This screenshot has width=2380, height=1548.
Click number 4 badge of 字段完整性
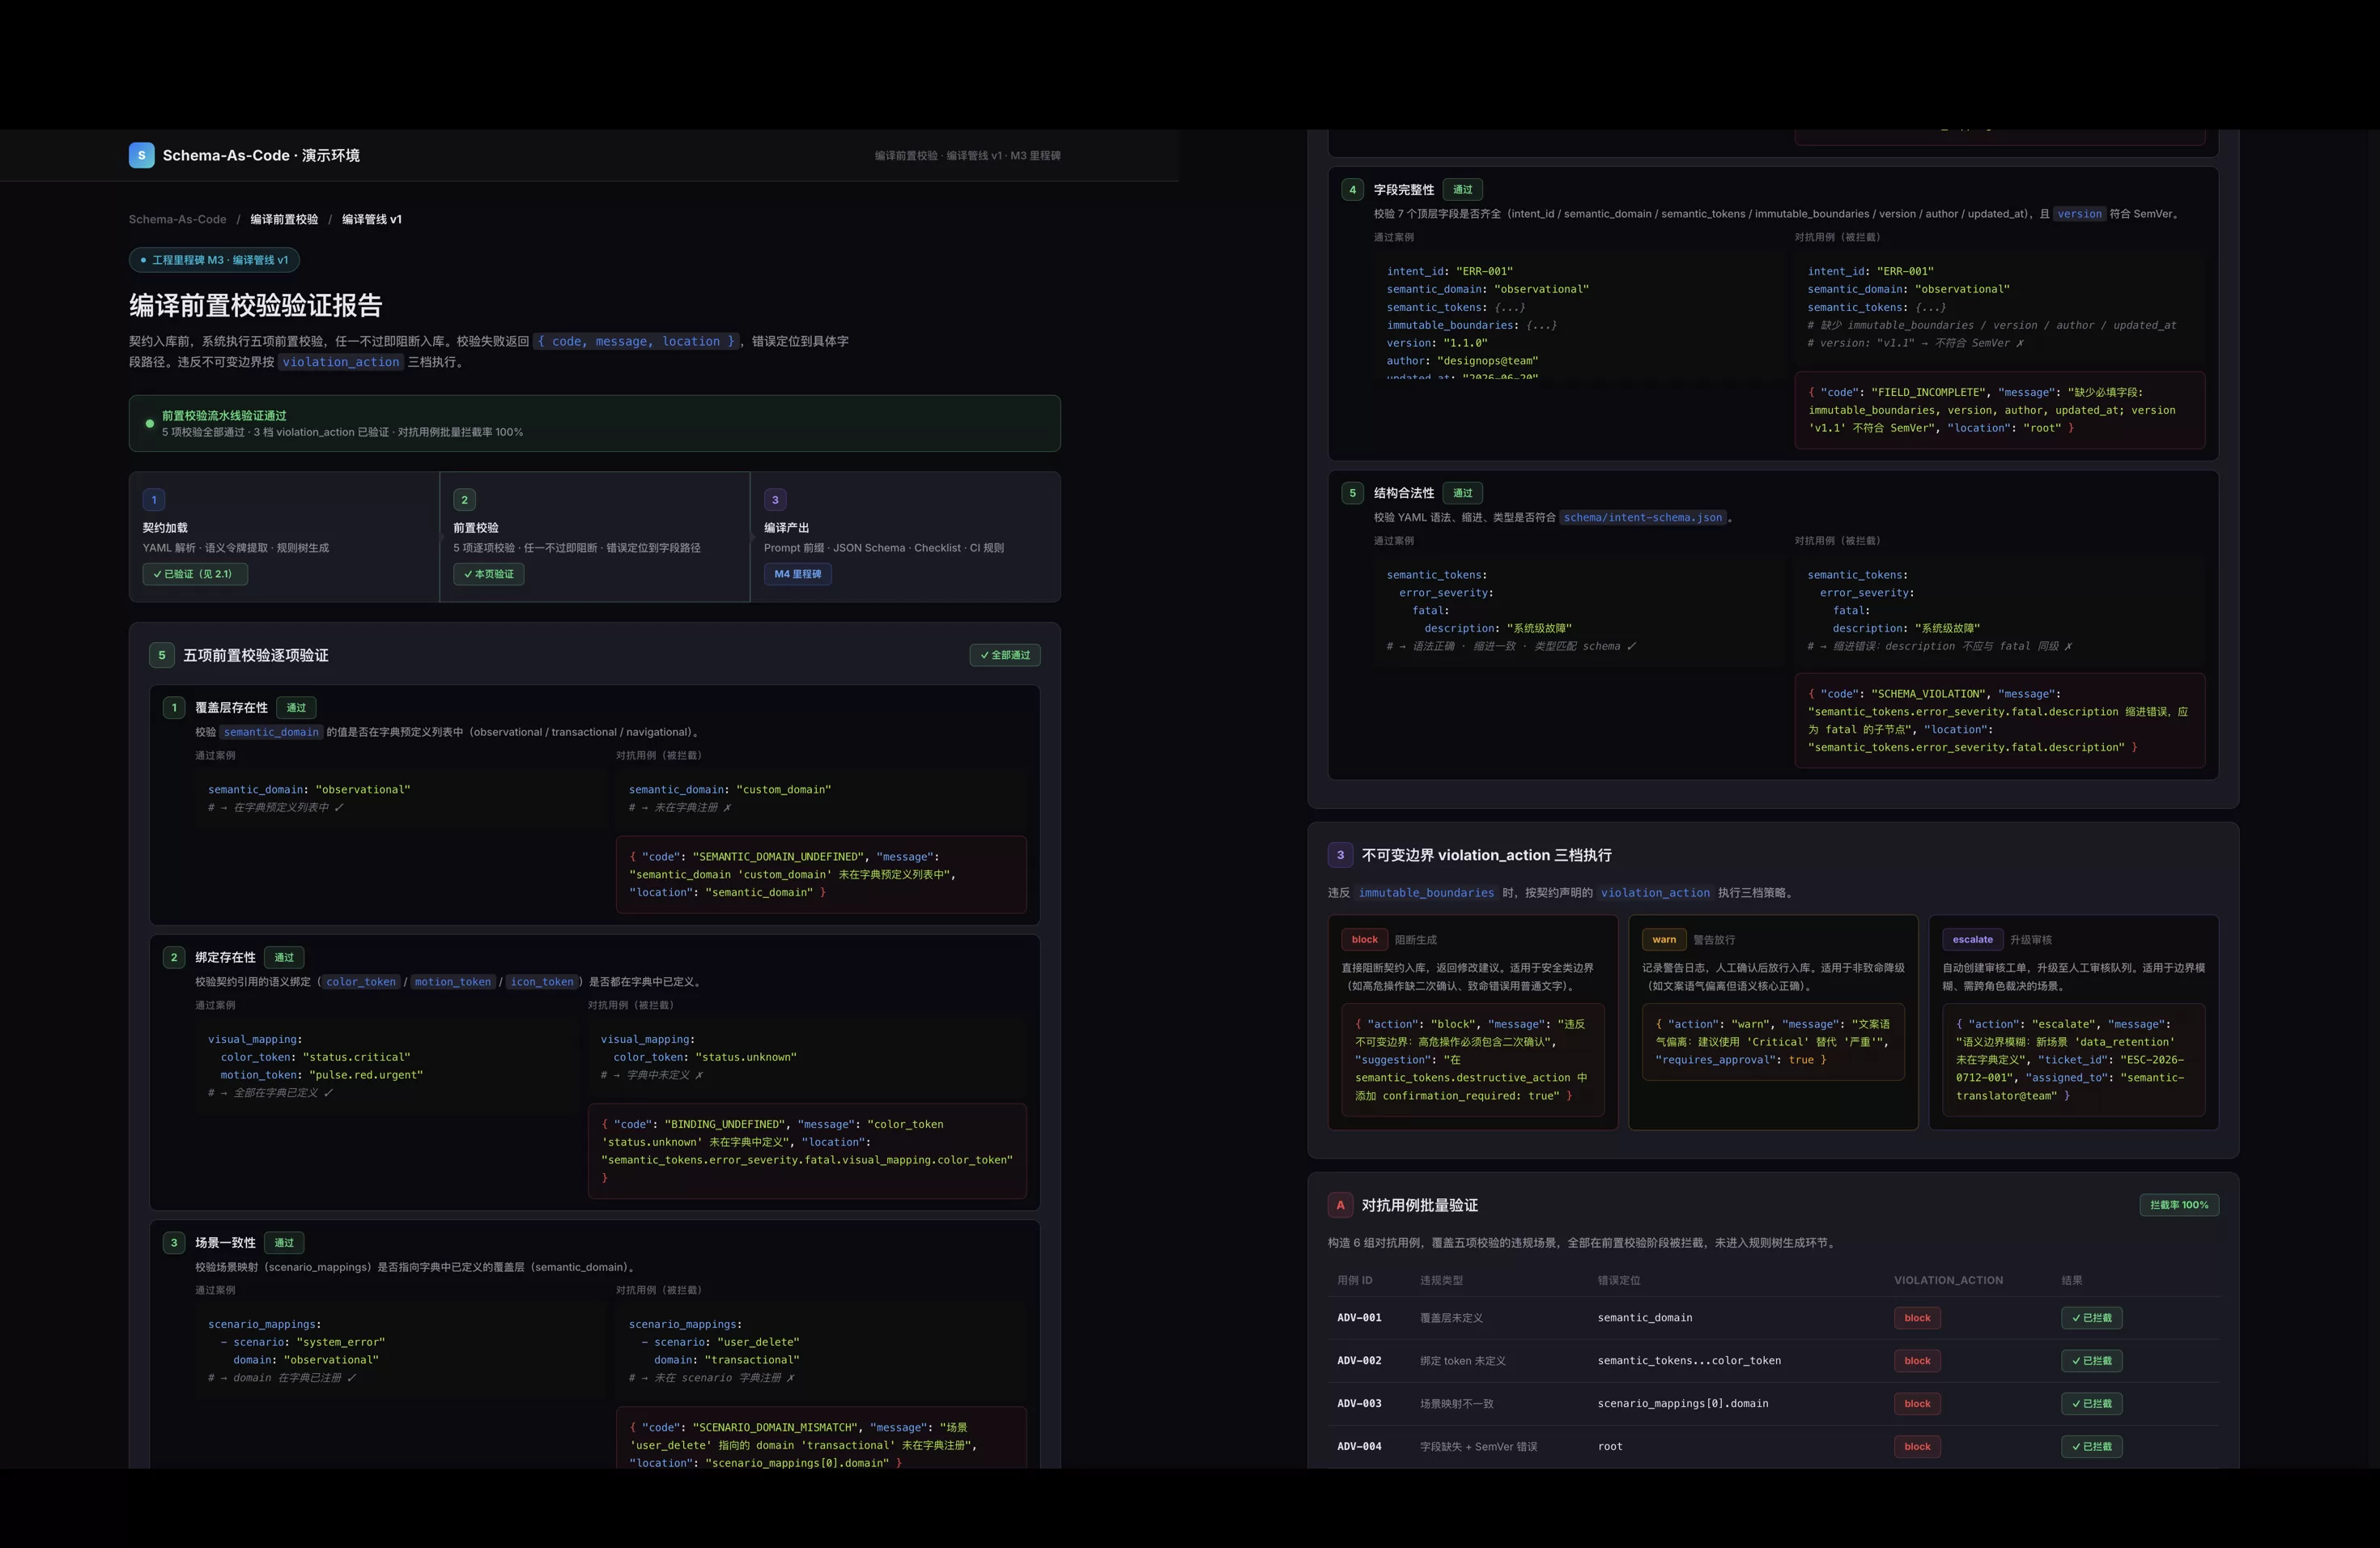click(1352, 189)
